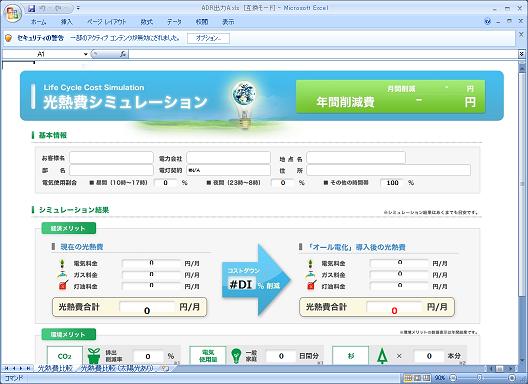Click the blue コストダウン arrow graphic
Viewport: 528px width, 384px height.
pyautogui.click(x=256, y=280)
